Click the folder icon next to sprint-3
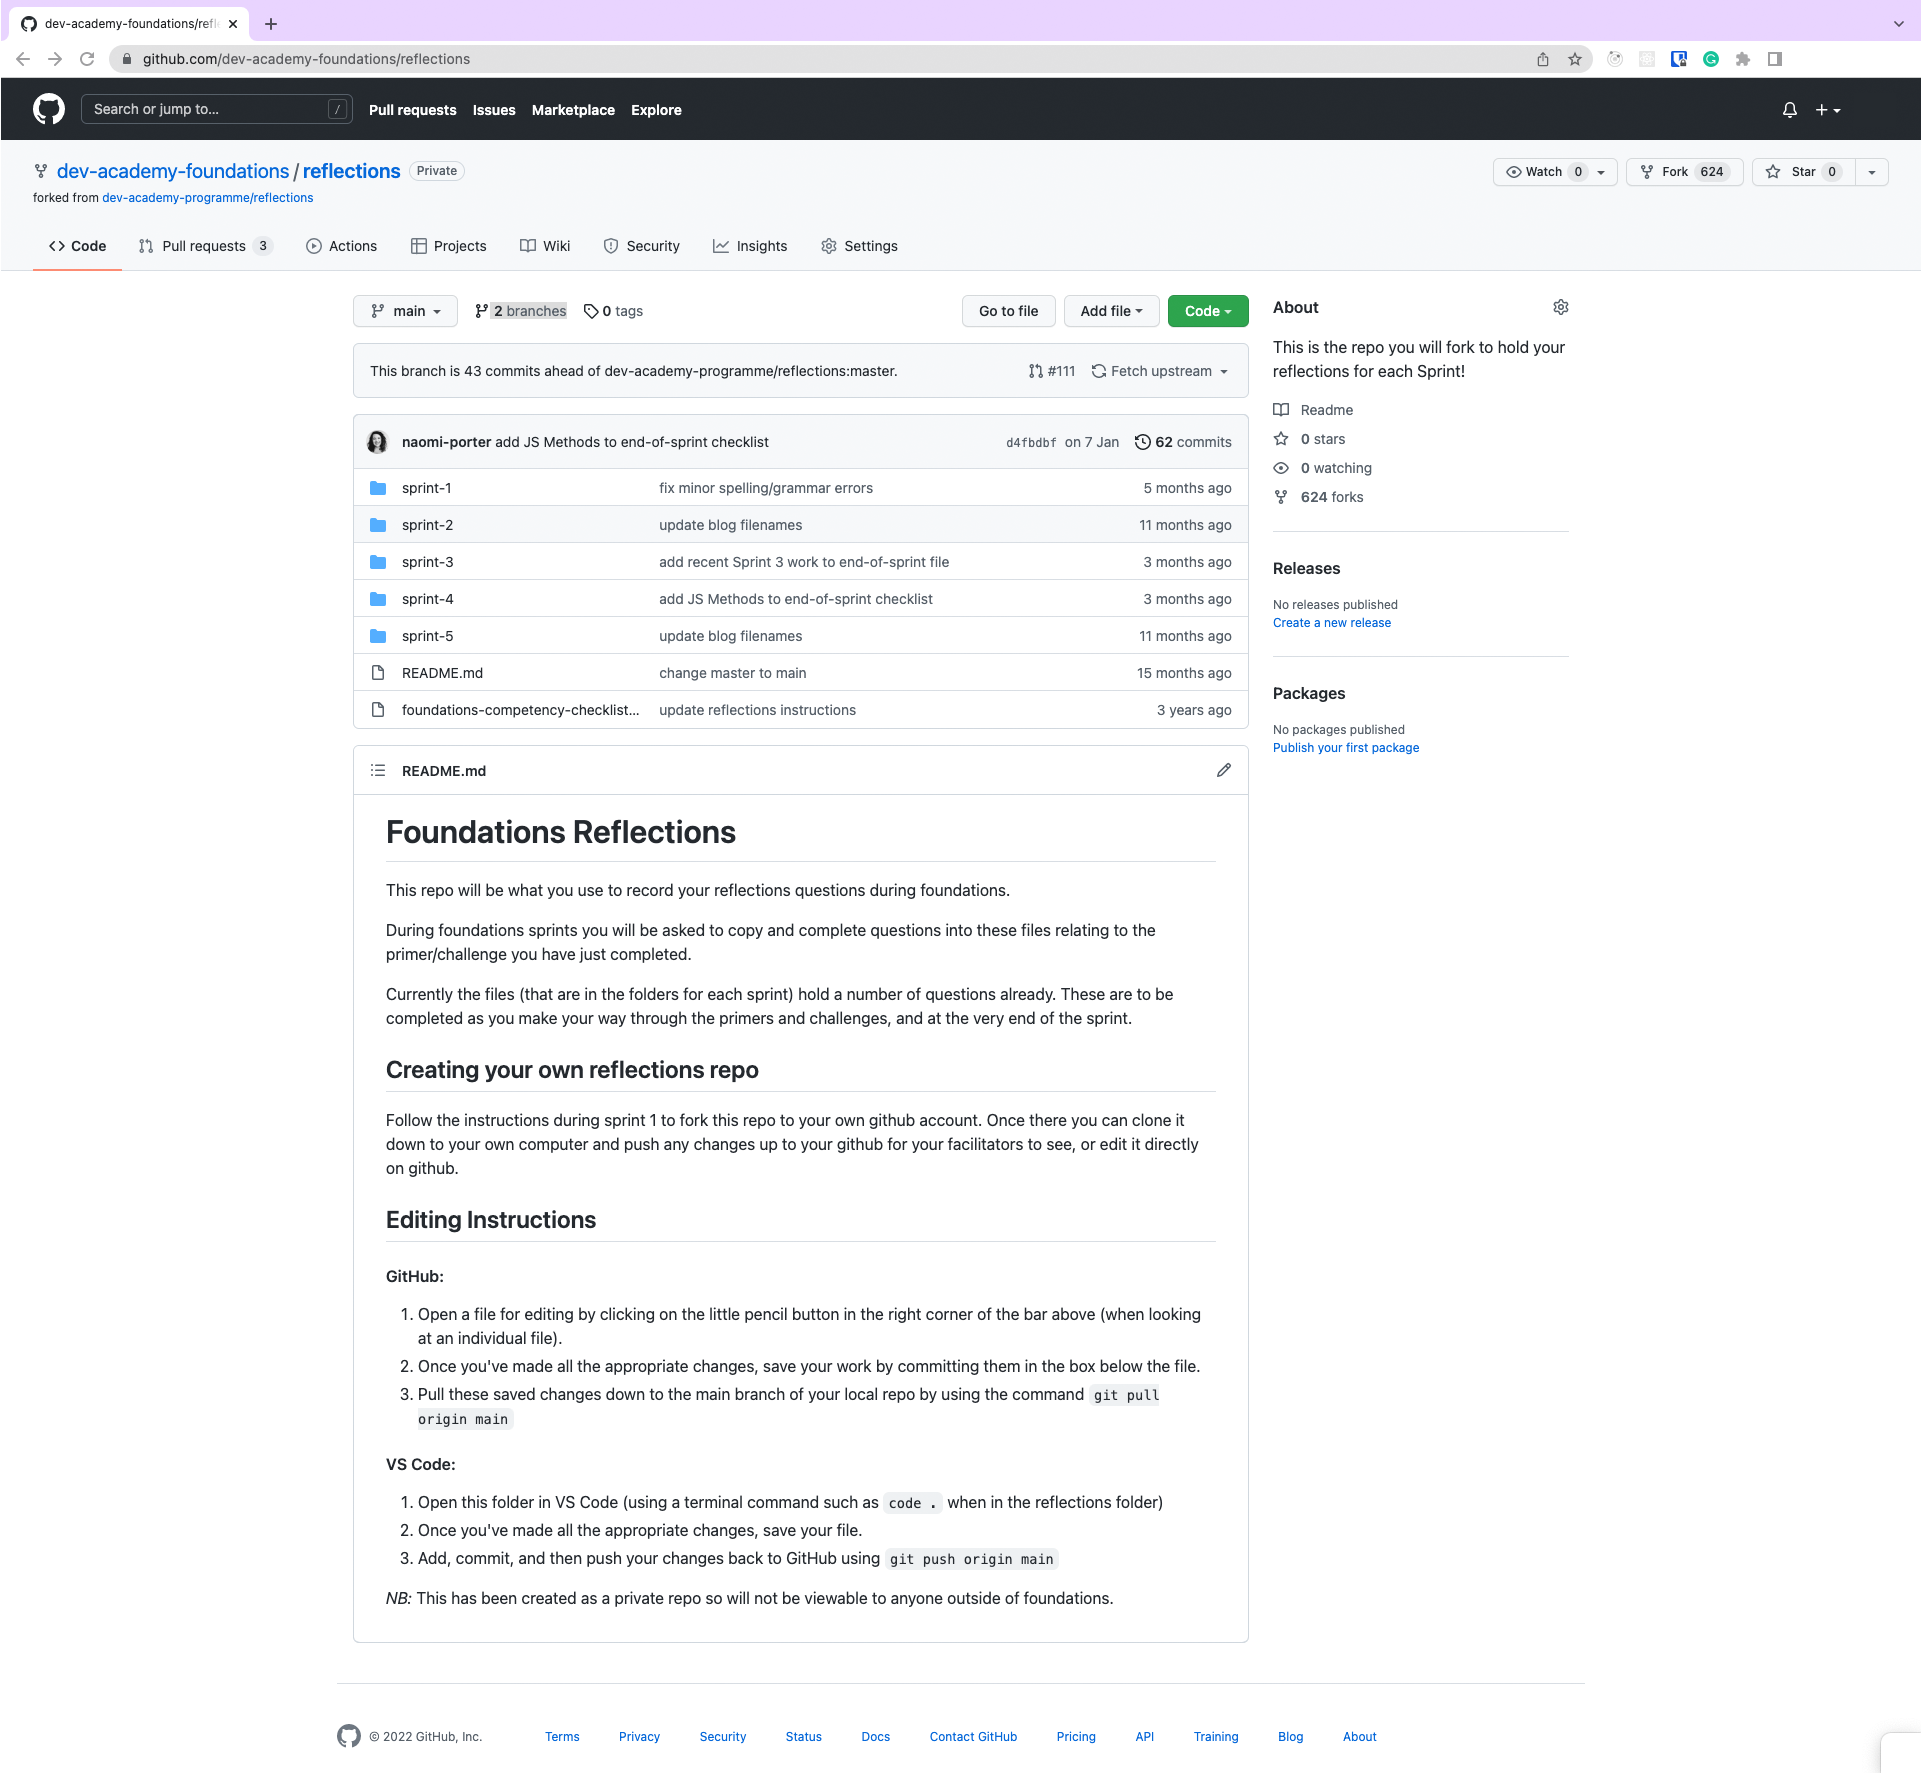This screenshot has height=1785, width=1922. tap(378, 561)
